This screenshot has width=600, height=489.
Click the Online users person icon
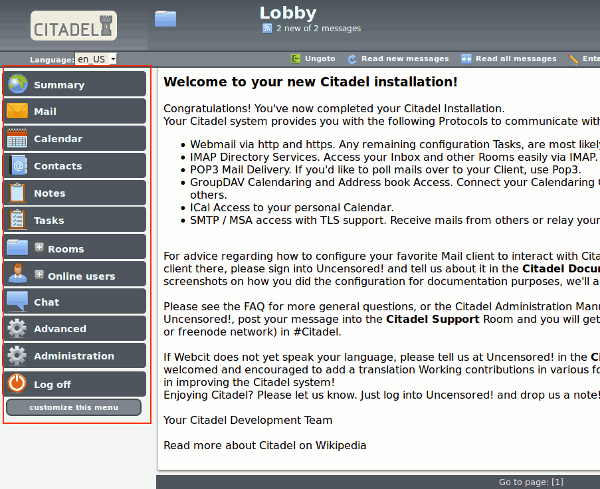[x=18, y=274]
